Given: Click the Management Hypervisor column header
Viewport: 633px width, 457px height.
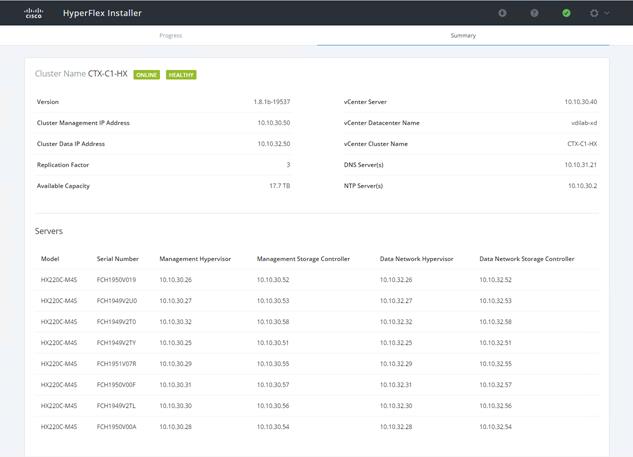Looking at the screenshot, I should point(195,259).
